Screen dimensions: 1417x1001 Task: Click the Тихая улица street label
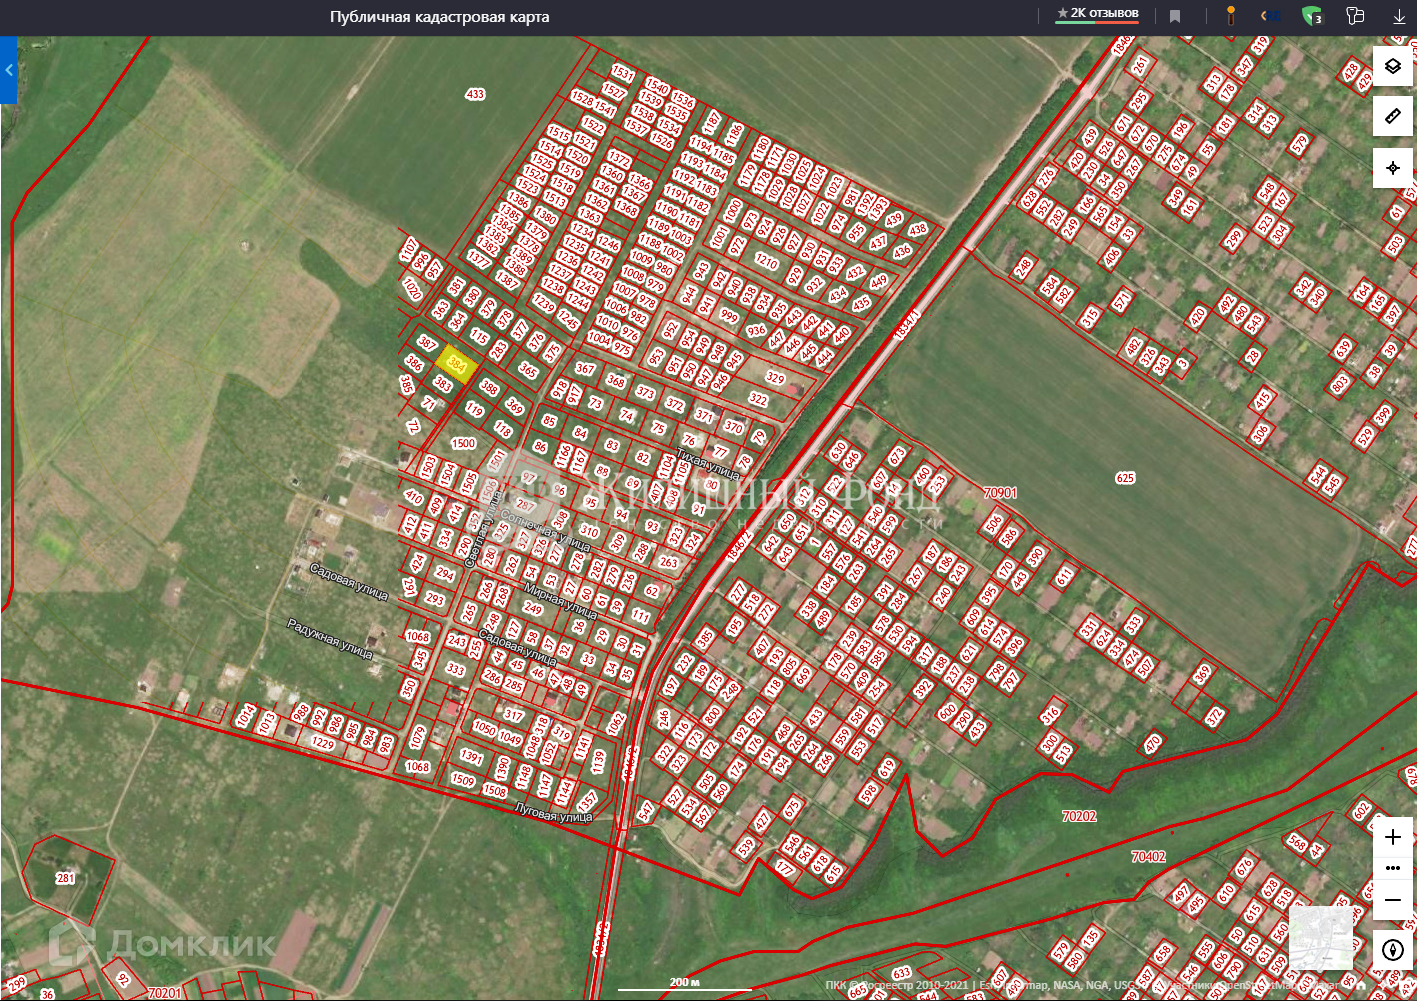click(x=708, y=463)
